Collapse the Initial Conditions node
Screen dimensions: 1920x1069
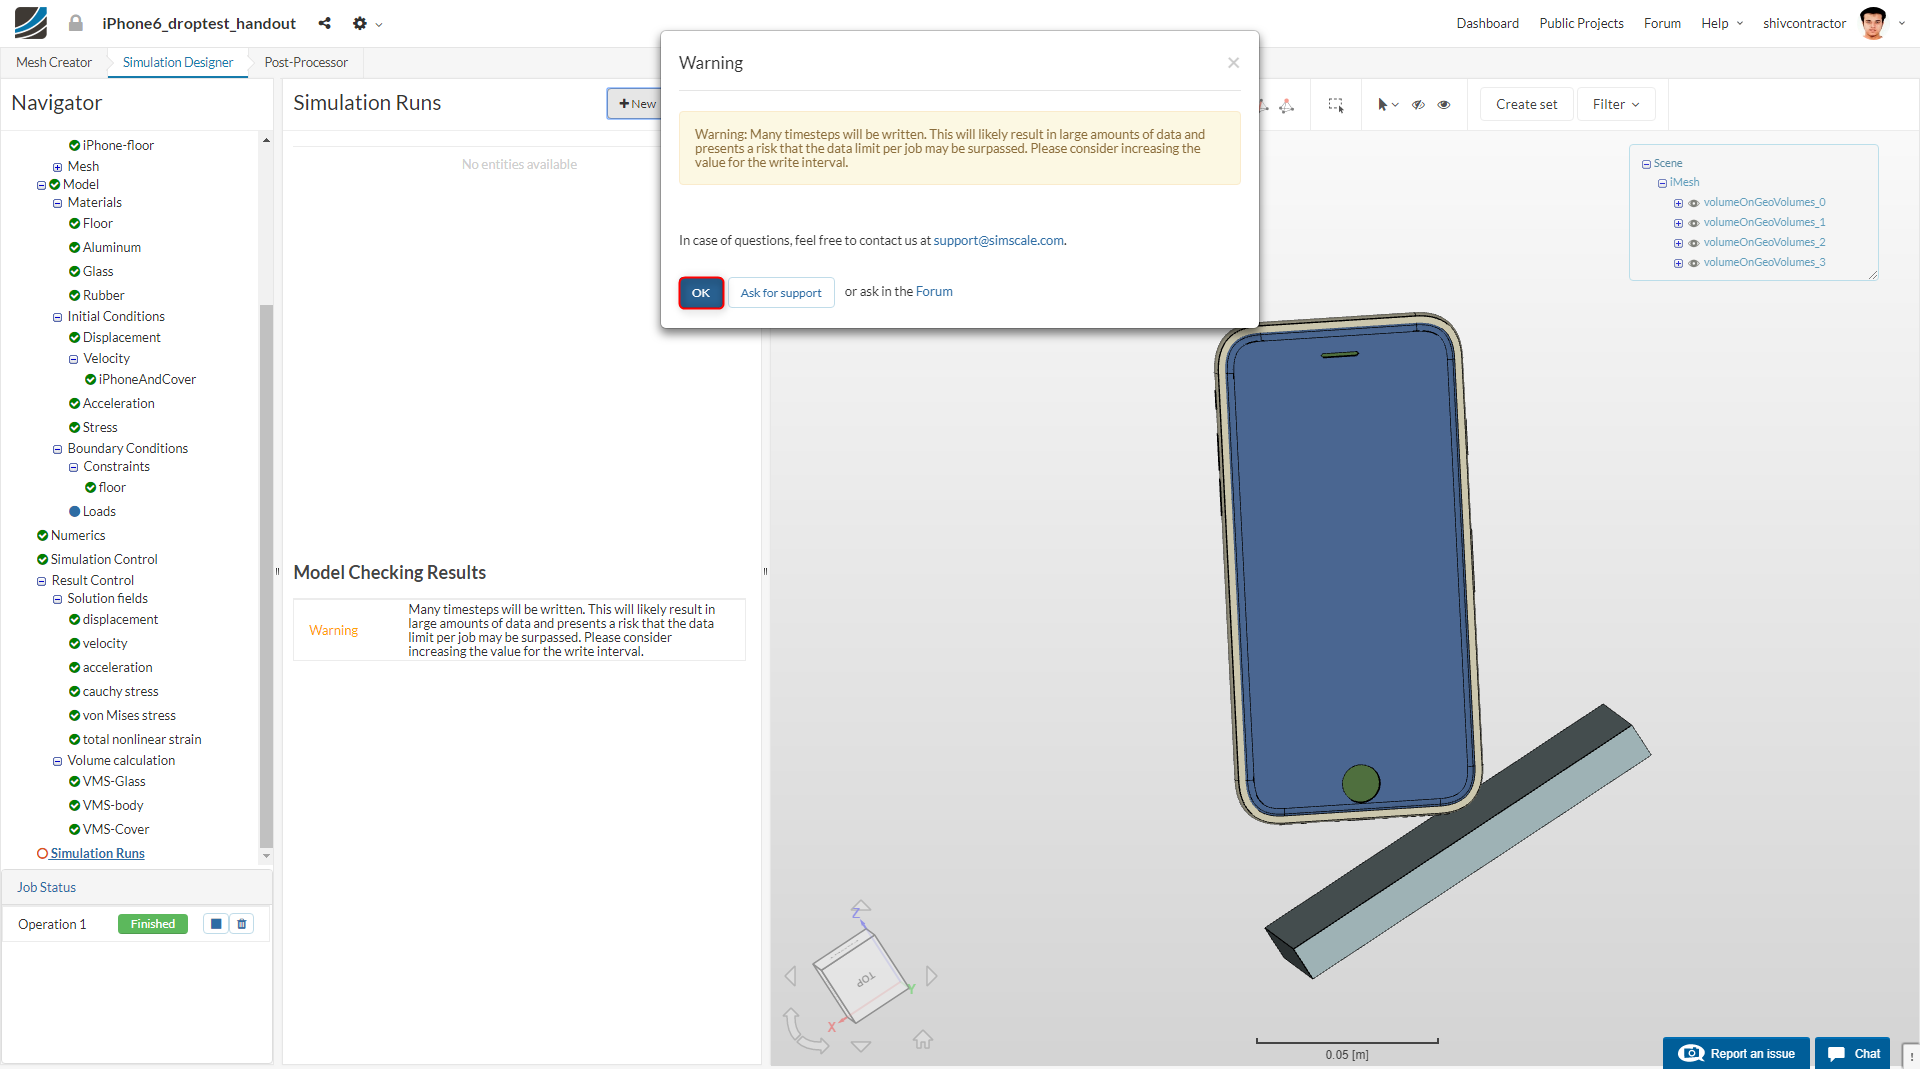coord(57,317)
